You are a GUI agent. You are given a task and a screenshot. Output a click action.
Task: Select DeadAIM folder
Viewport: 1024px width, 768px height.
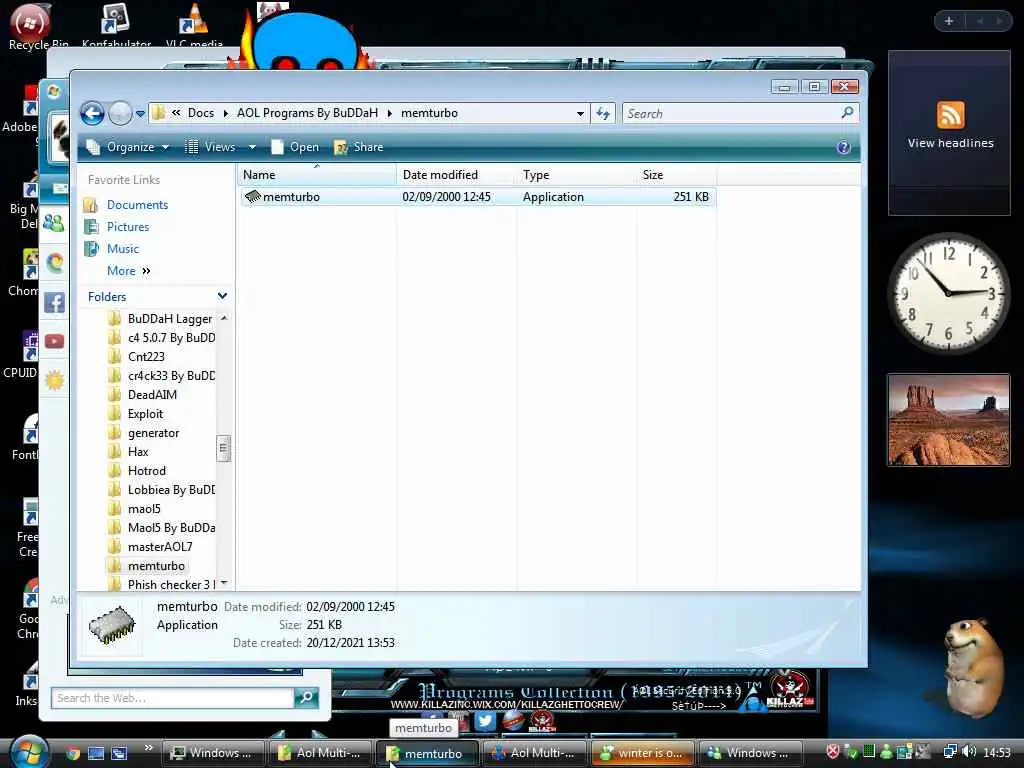(152, 394)
